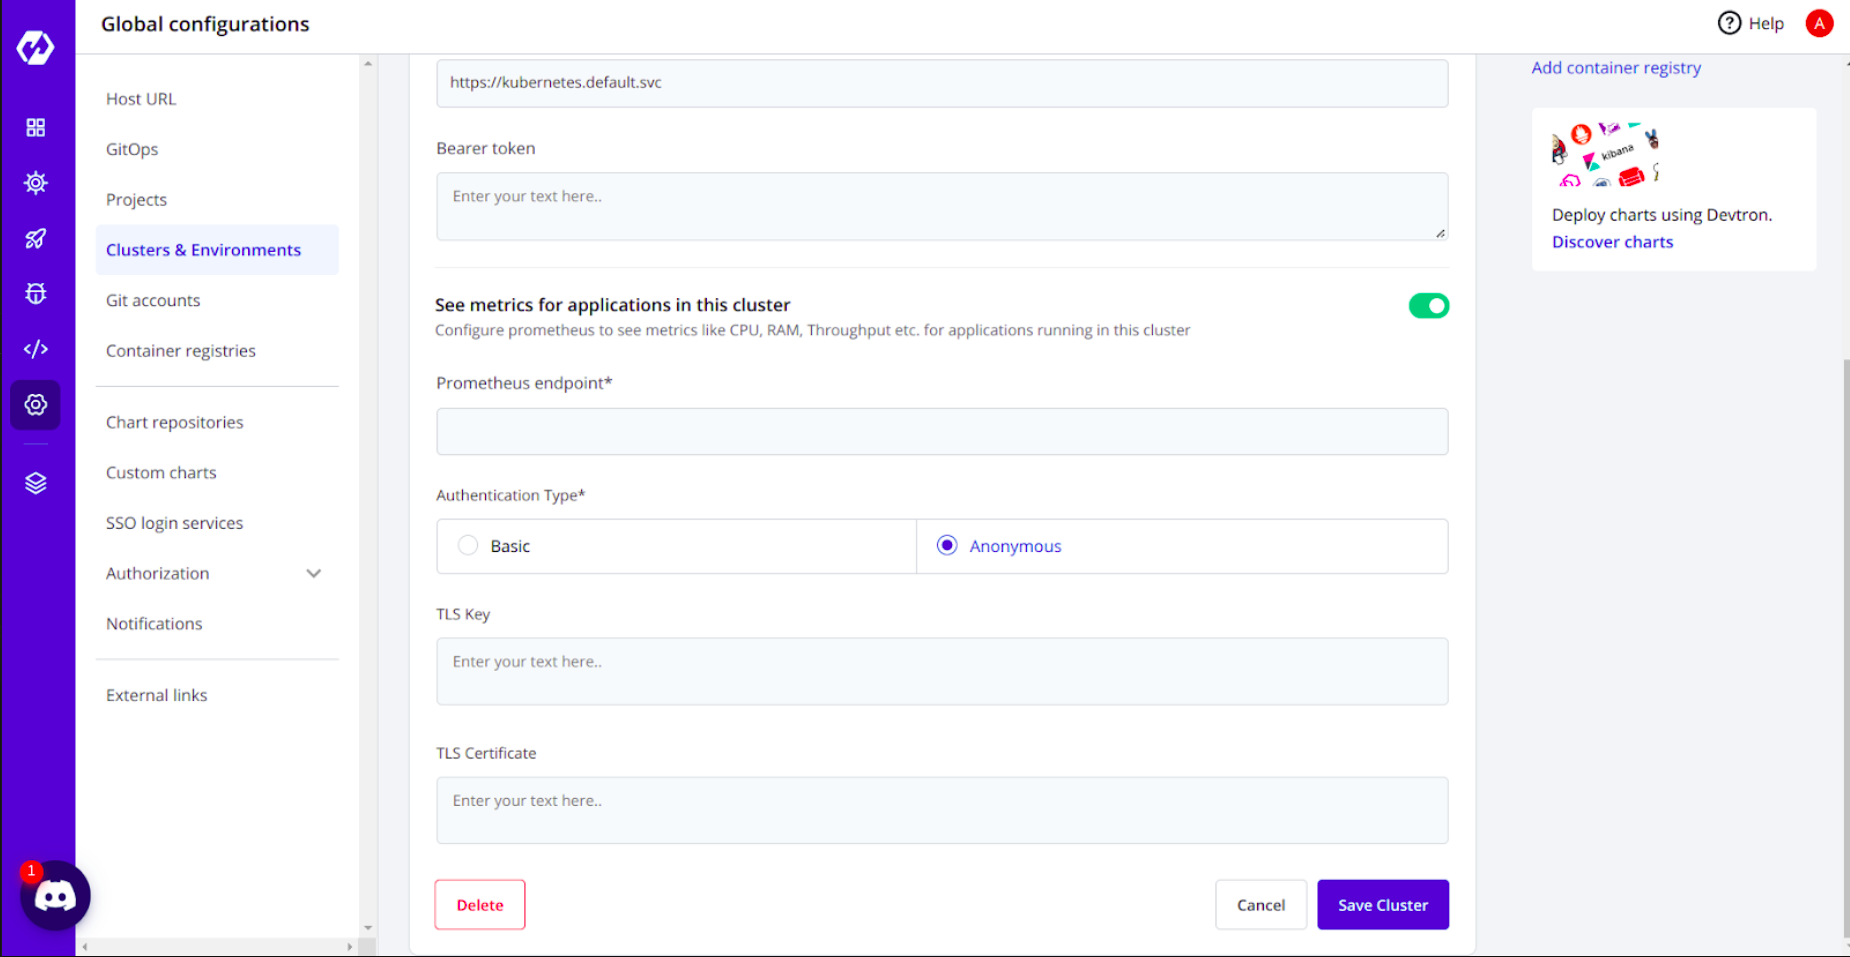Click into the Prometheus endpoint field
The image size is (1850, 957).
tap(941, 431)
